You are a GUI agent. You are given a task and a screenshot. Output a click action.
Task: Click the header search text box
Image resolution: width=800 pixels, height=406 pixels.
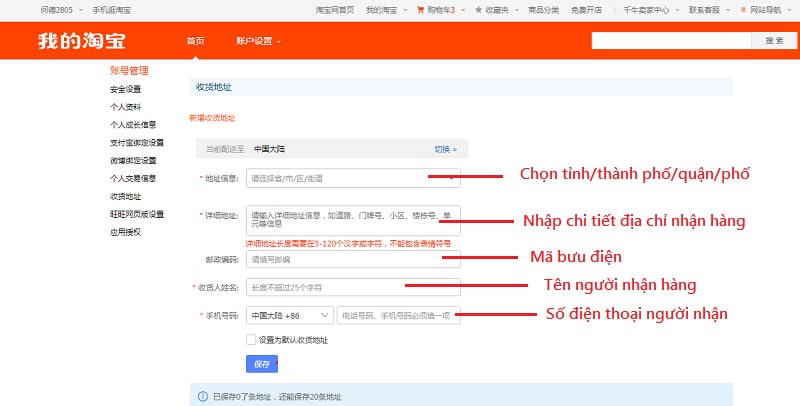[x=671, y=41]
